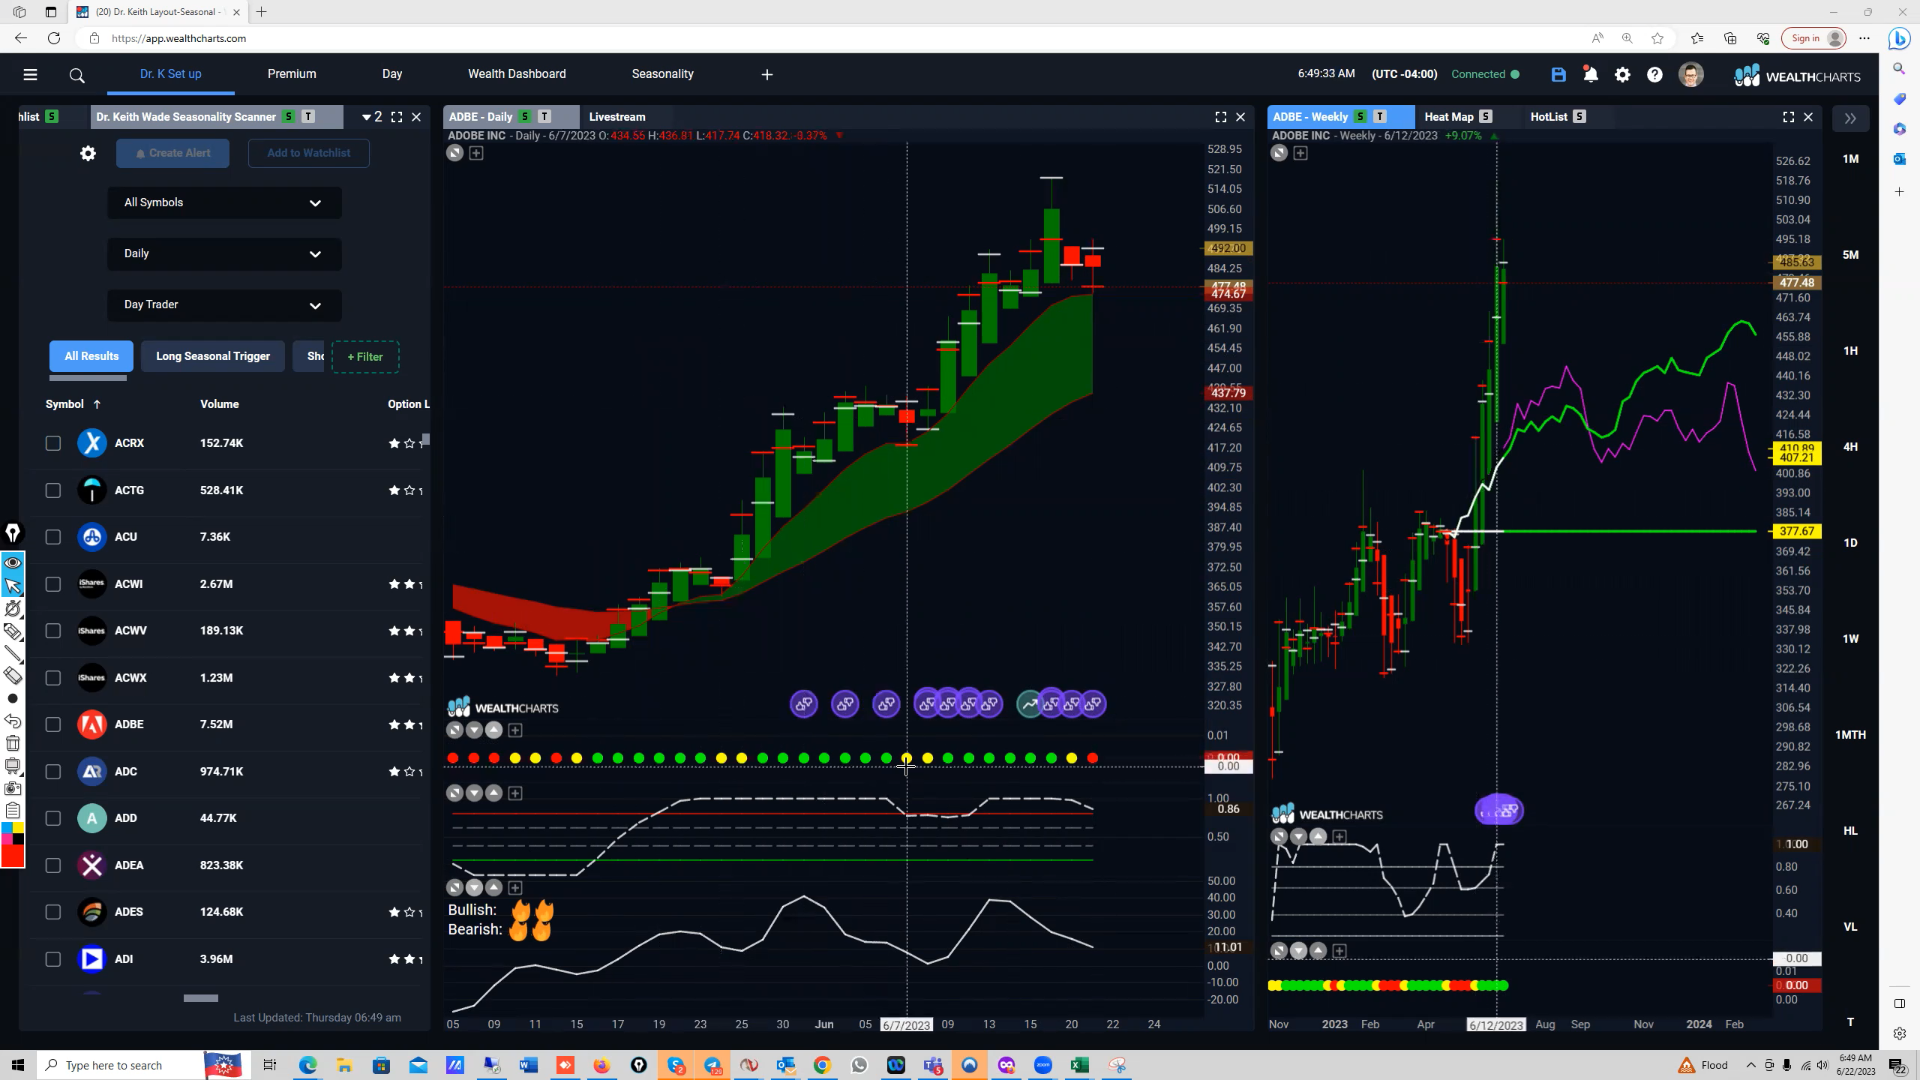Select the tag label tool
The width and height of the screenshot is (1920, 1080).
(13, 631)
